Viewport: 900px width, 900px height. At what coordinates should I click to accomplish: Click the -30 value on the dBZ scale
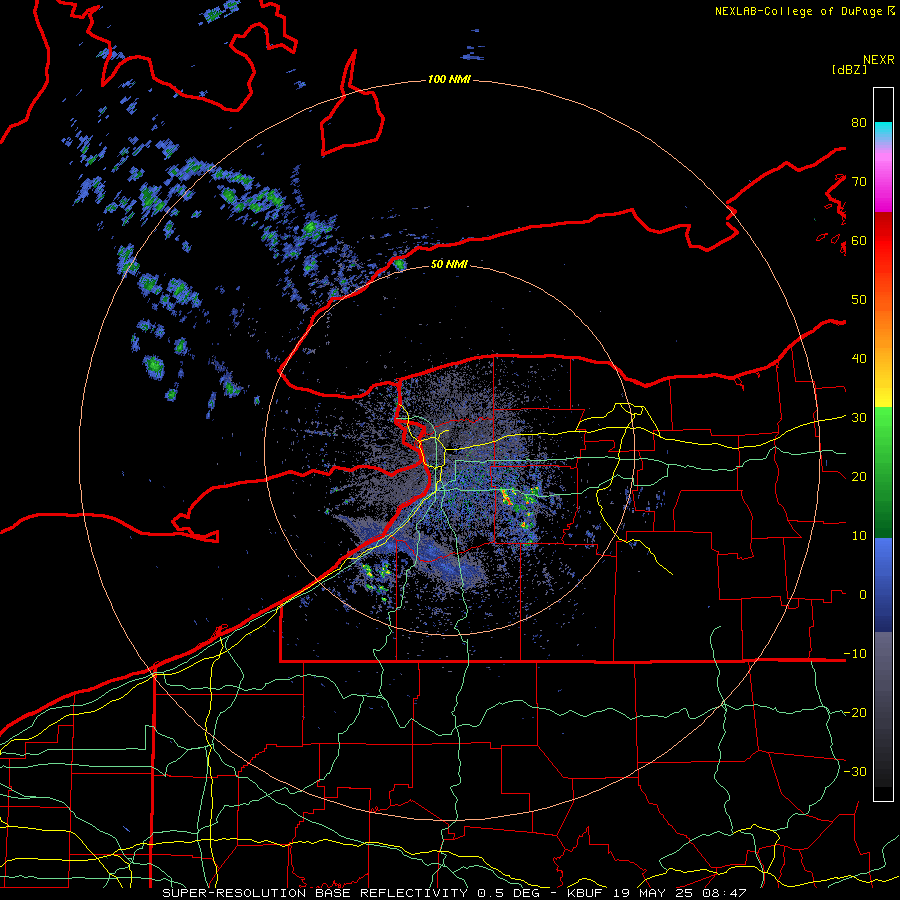pos(855,771)
